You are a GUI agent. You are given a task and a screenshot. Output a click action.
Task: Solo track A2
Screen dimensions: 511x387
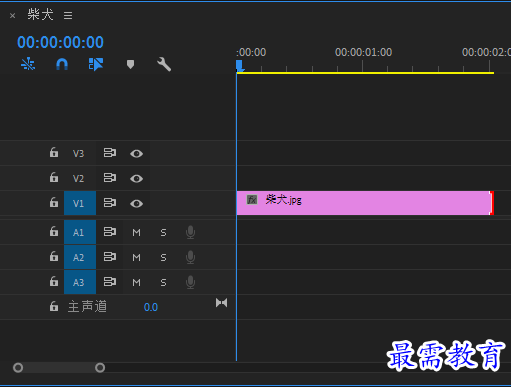click(x=163, y=257)
